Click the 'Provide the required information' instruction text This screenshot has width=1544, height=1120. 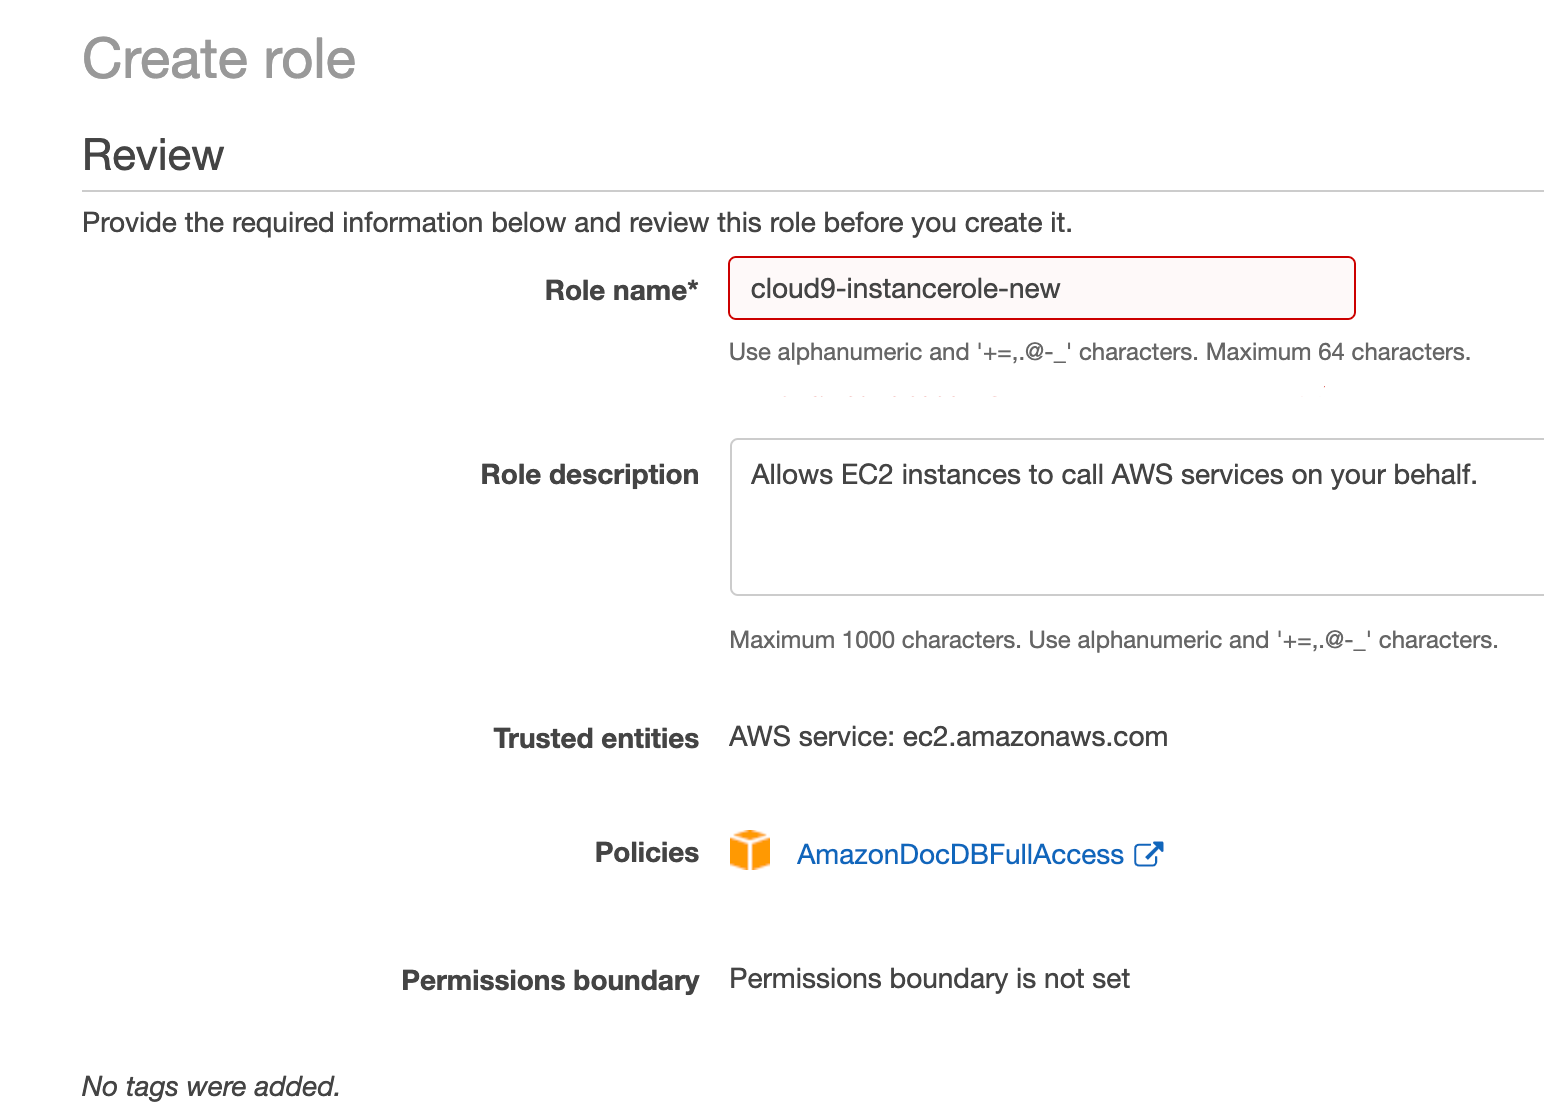click(577, 222)
